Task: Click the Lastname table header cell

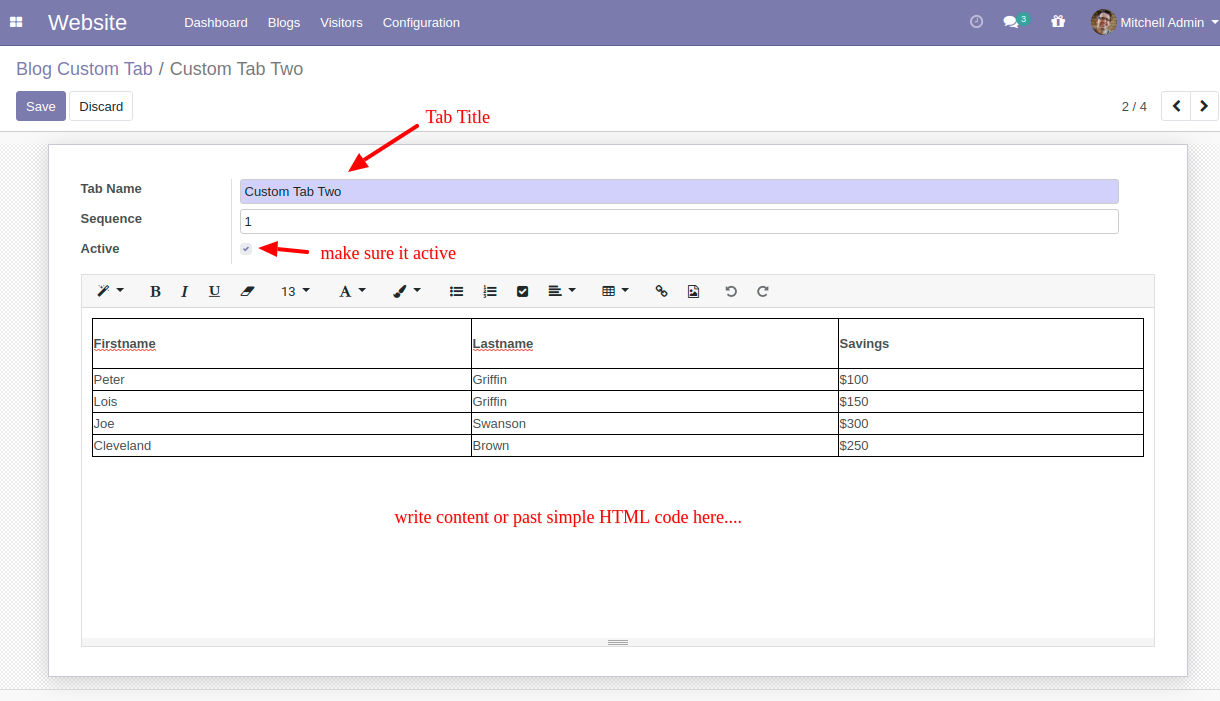Action: pos(655,344)
